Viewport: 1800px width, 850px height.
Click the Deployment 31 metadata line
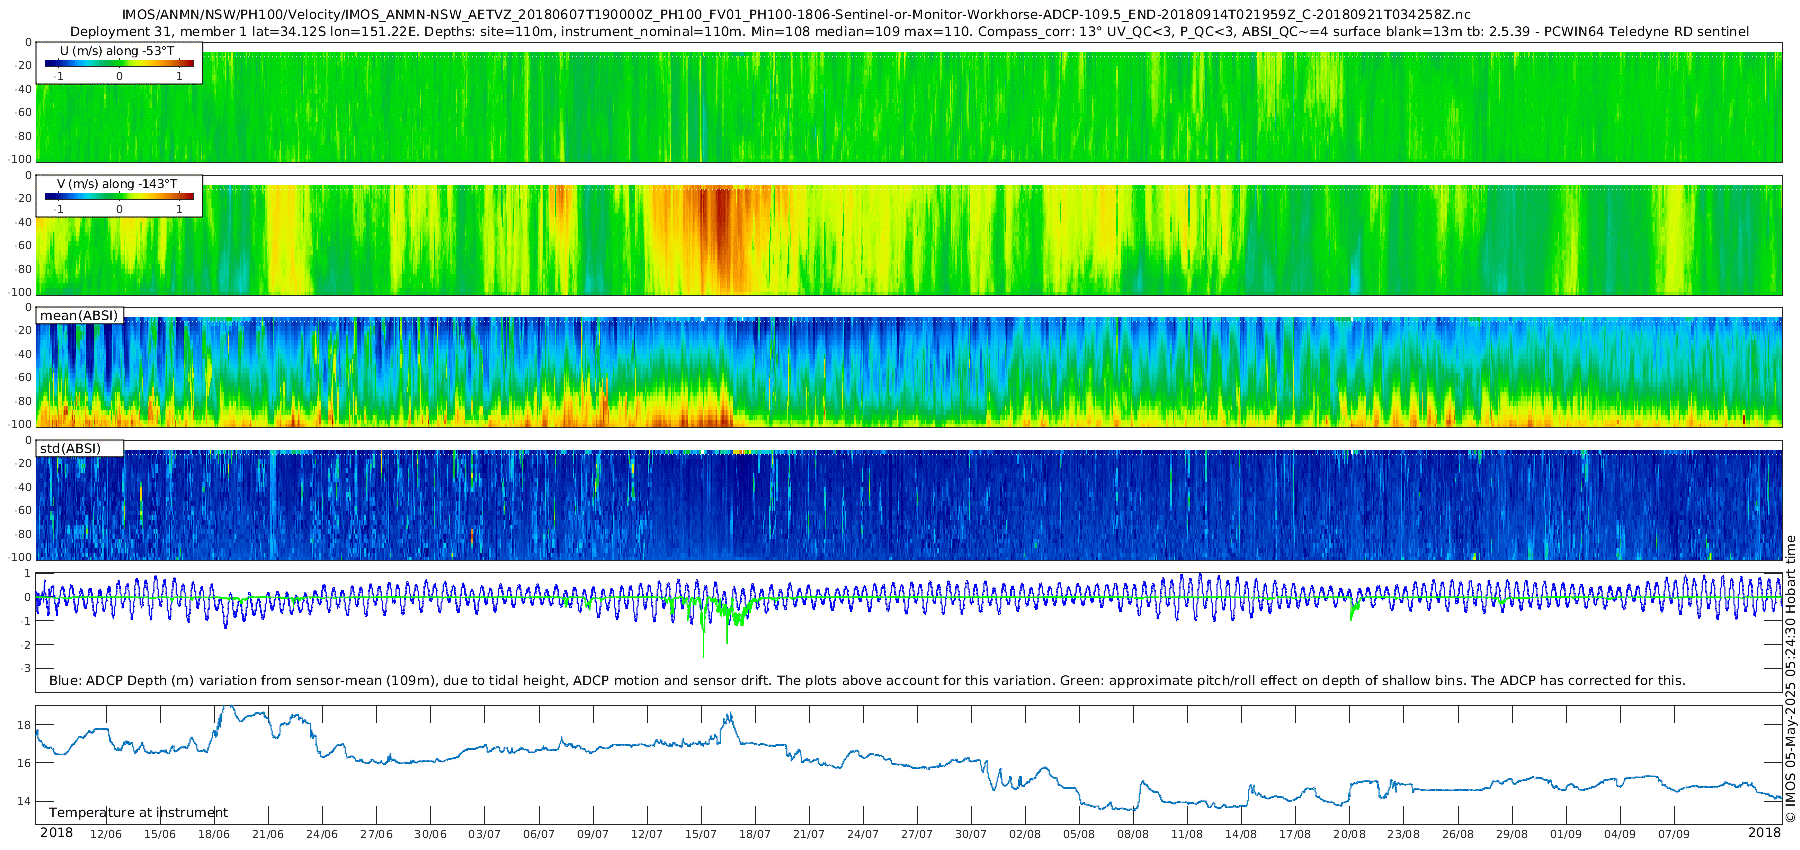[909, 32]
